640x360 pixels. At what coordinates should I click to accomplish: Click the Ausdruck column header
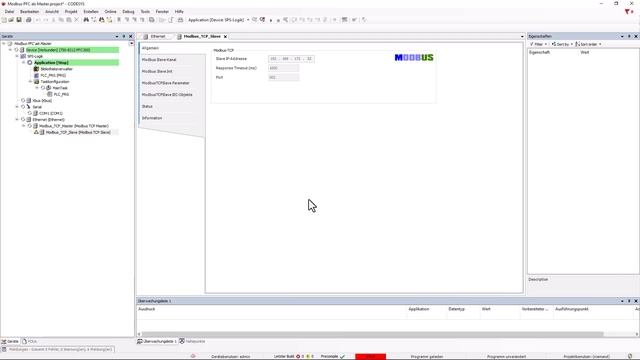[147, 309]
